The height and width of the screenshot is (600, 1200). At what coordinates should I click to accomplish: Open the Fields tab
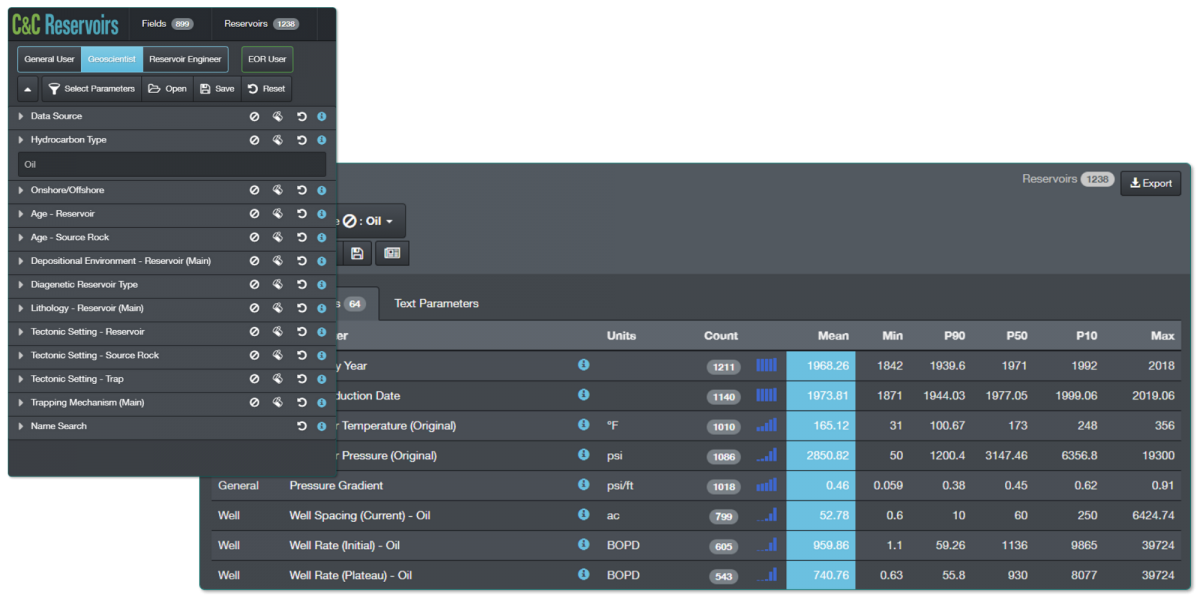tap(166, 24)
